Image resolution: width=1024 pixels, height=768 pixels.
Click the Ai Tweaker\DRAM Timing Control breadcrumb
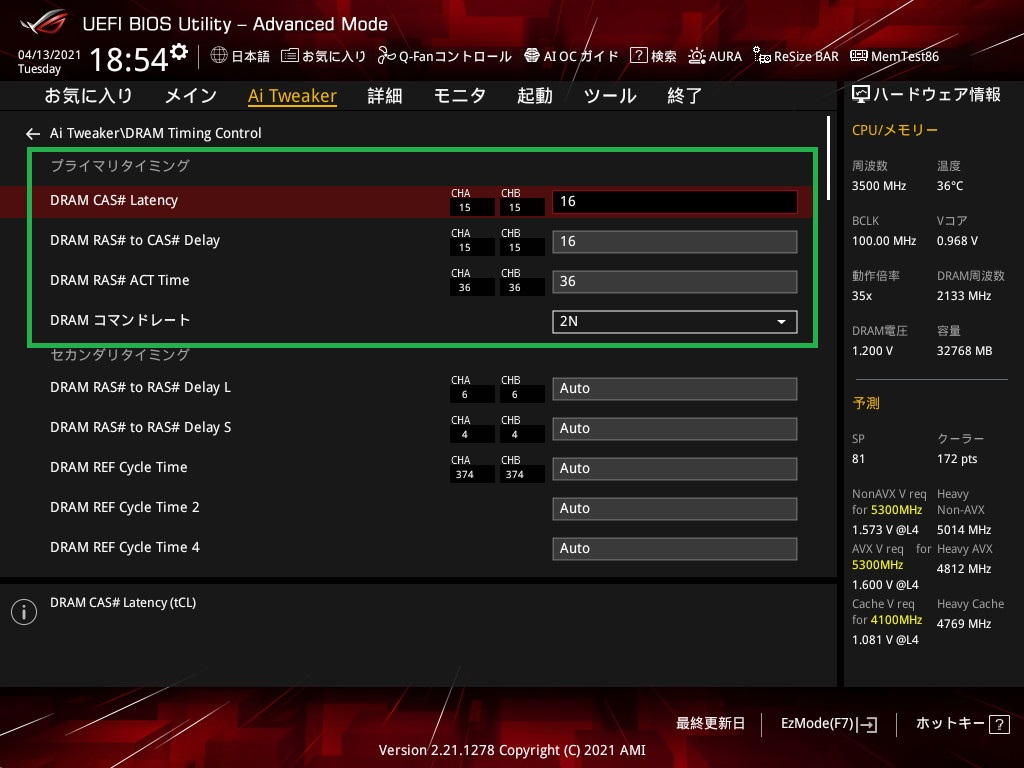click(155, 133)
